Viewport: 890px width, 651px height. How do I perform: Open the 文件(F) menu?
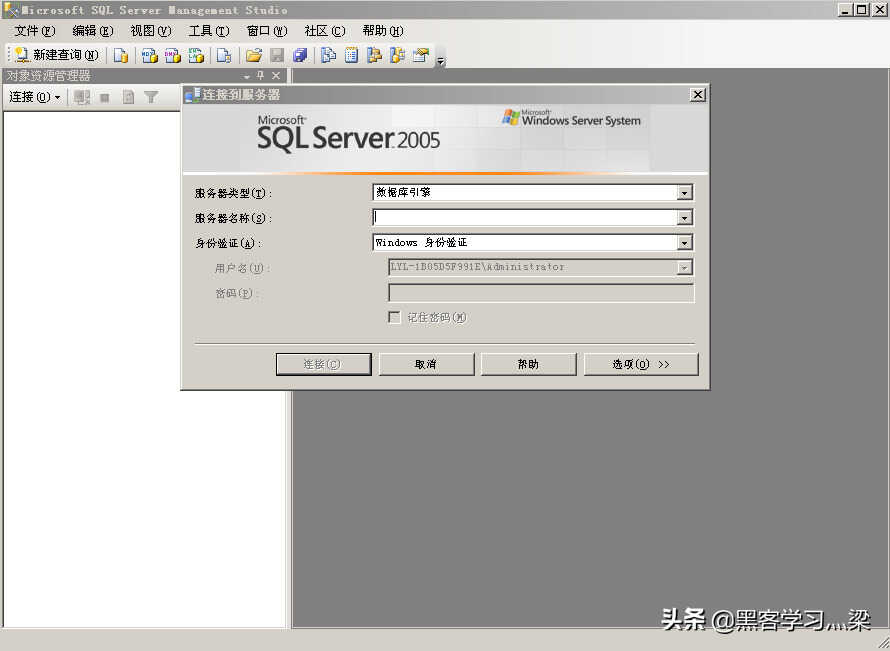(35, 31)
